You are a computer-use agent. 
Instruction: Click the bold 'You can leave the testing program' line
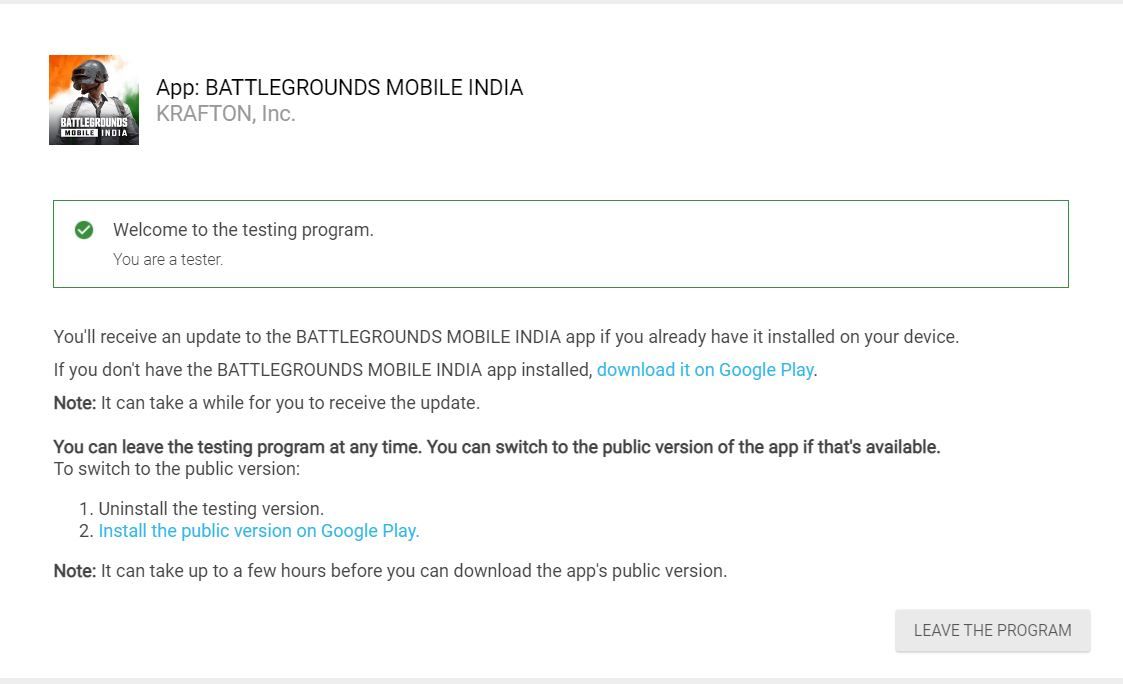coord(497,447)
